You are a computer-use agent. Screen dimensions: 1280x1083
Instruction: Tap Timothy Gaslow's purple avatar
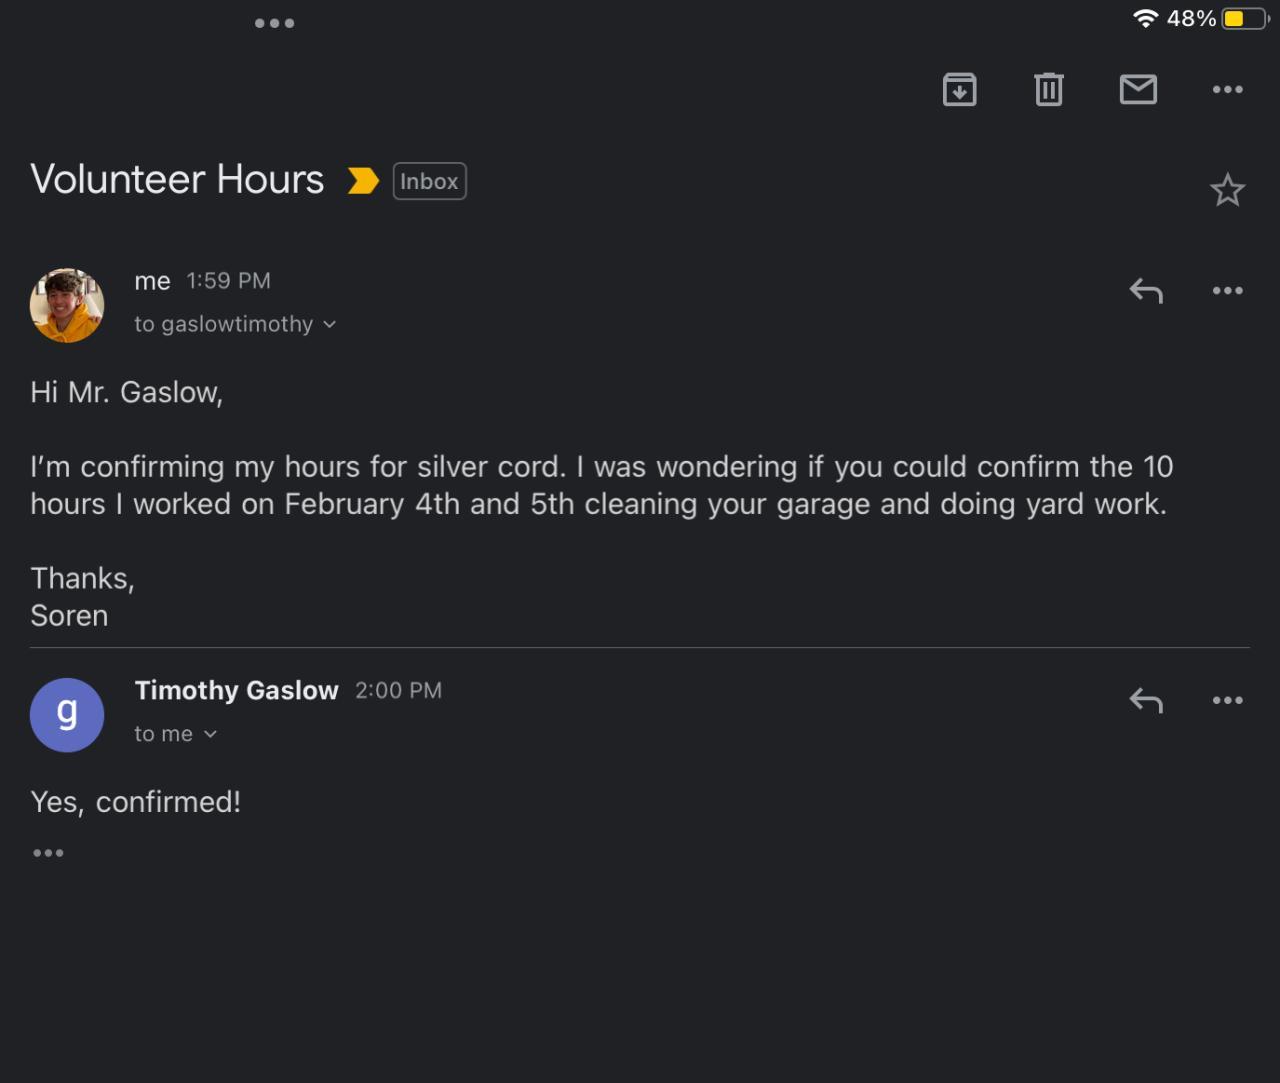(x=67, y=715)
